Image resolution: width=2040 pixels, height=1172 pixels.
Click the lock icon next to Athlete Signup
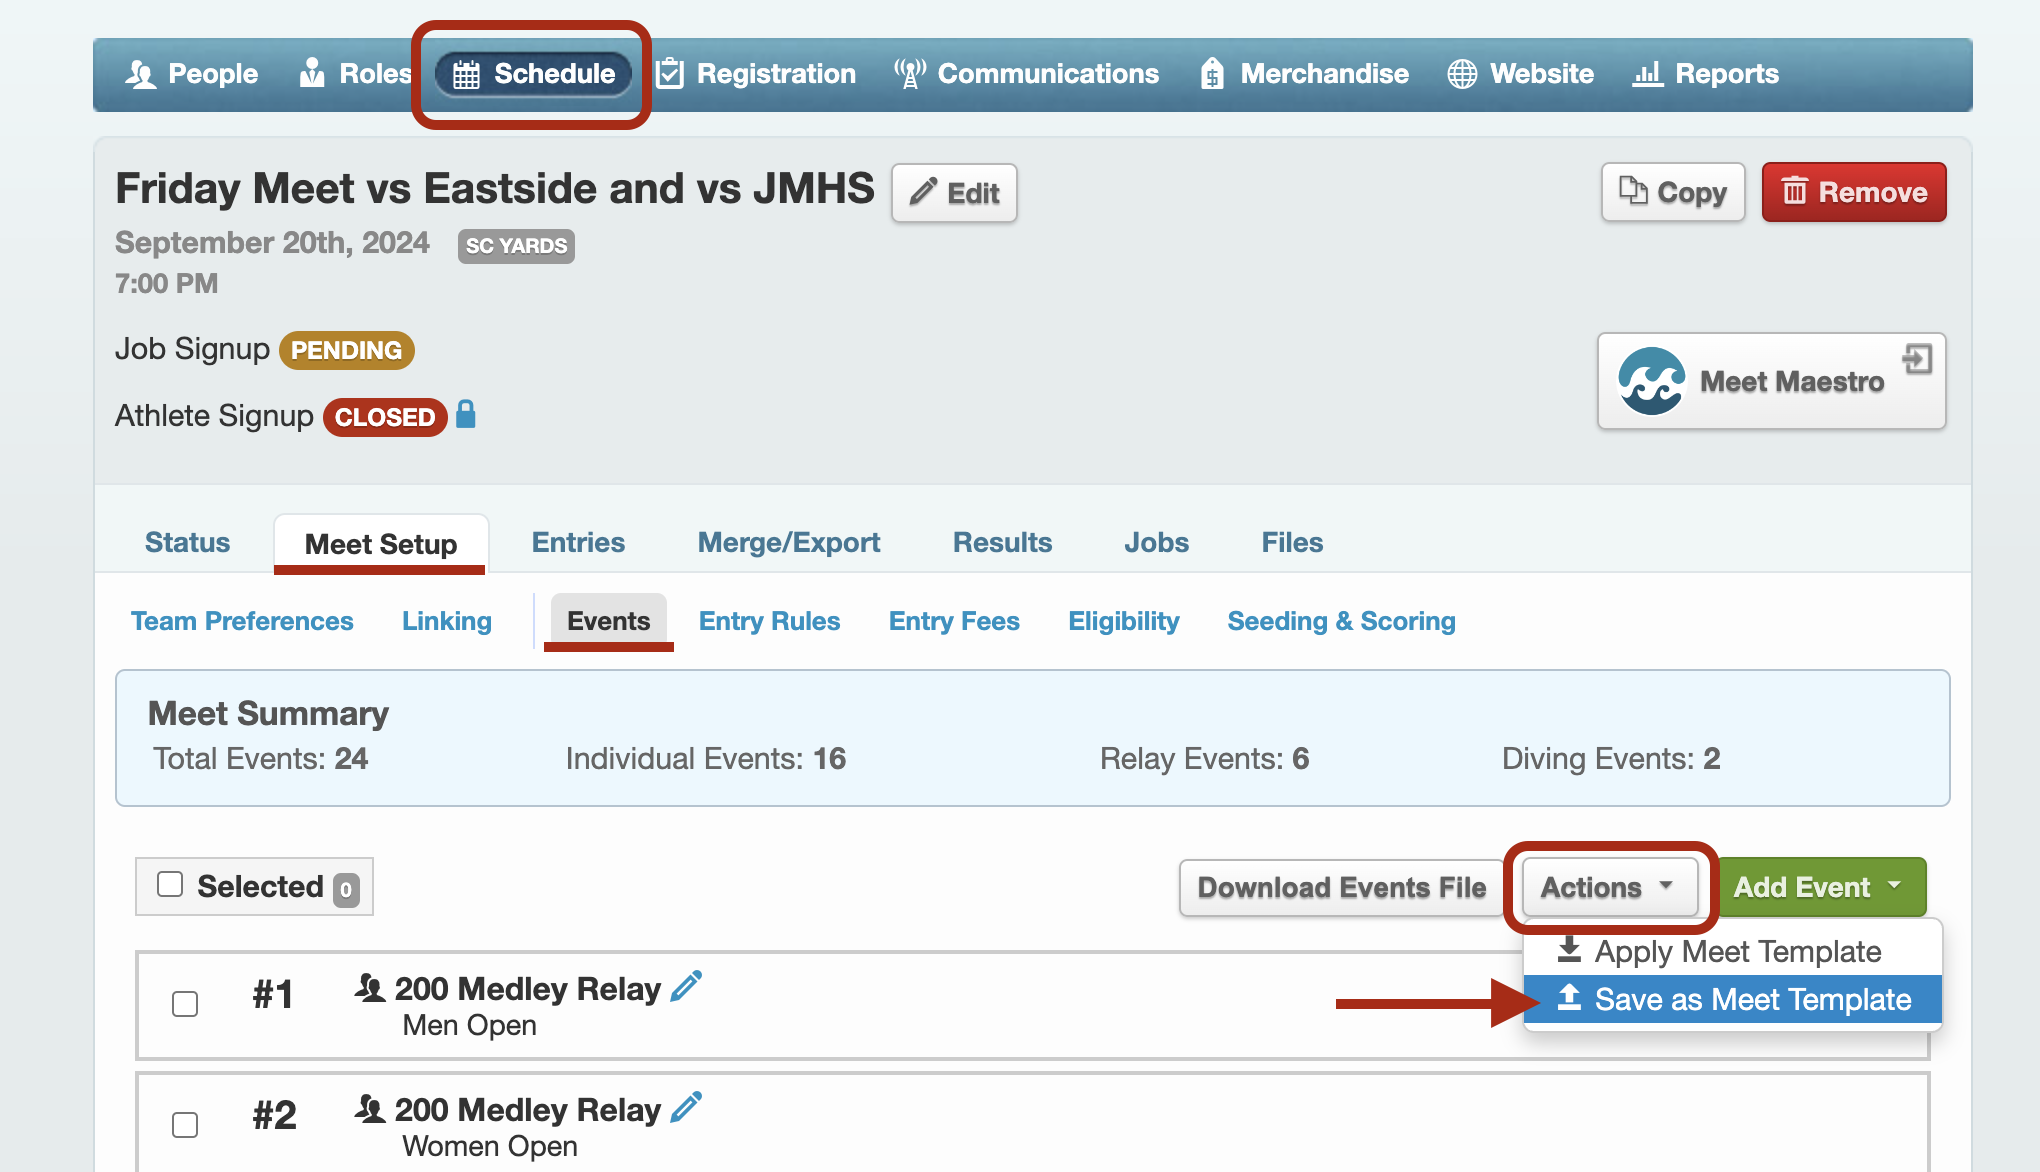coord(466,416)
